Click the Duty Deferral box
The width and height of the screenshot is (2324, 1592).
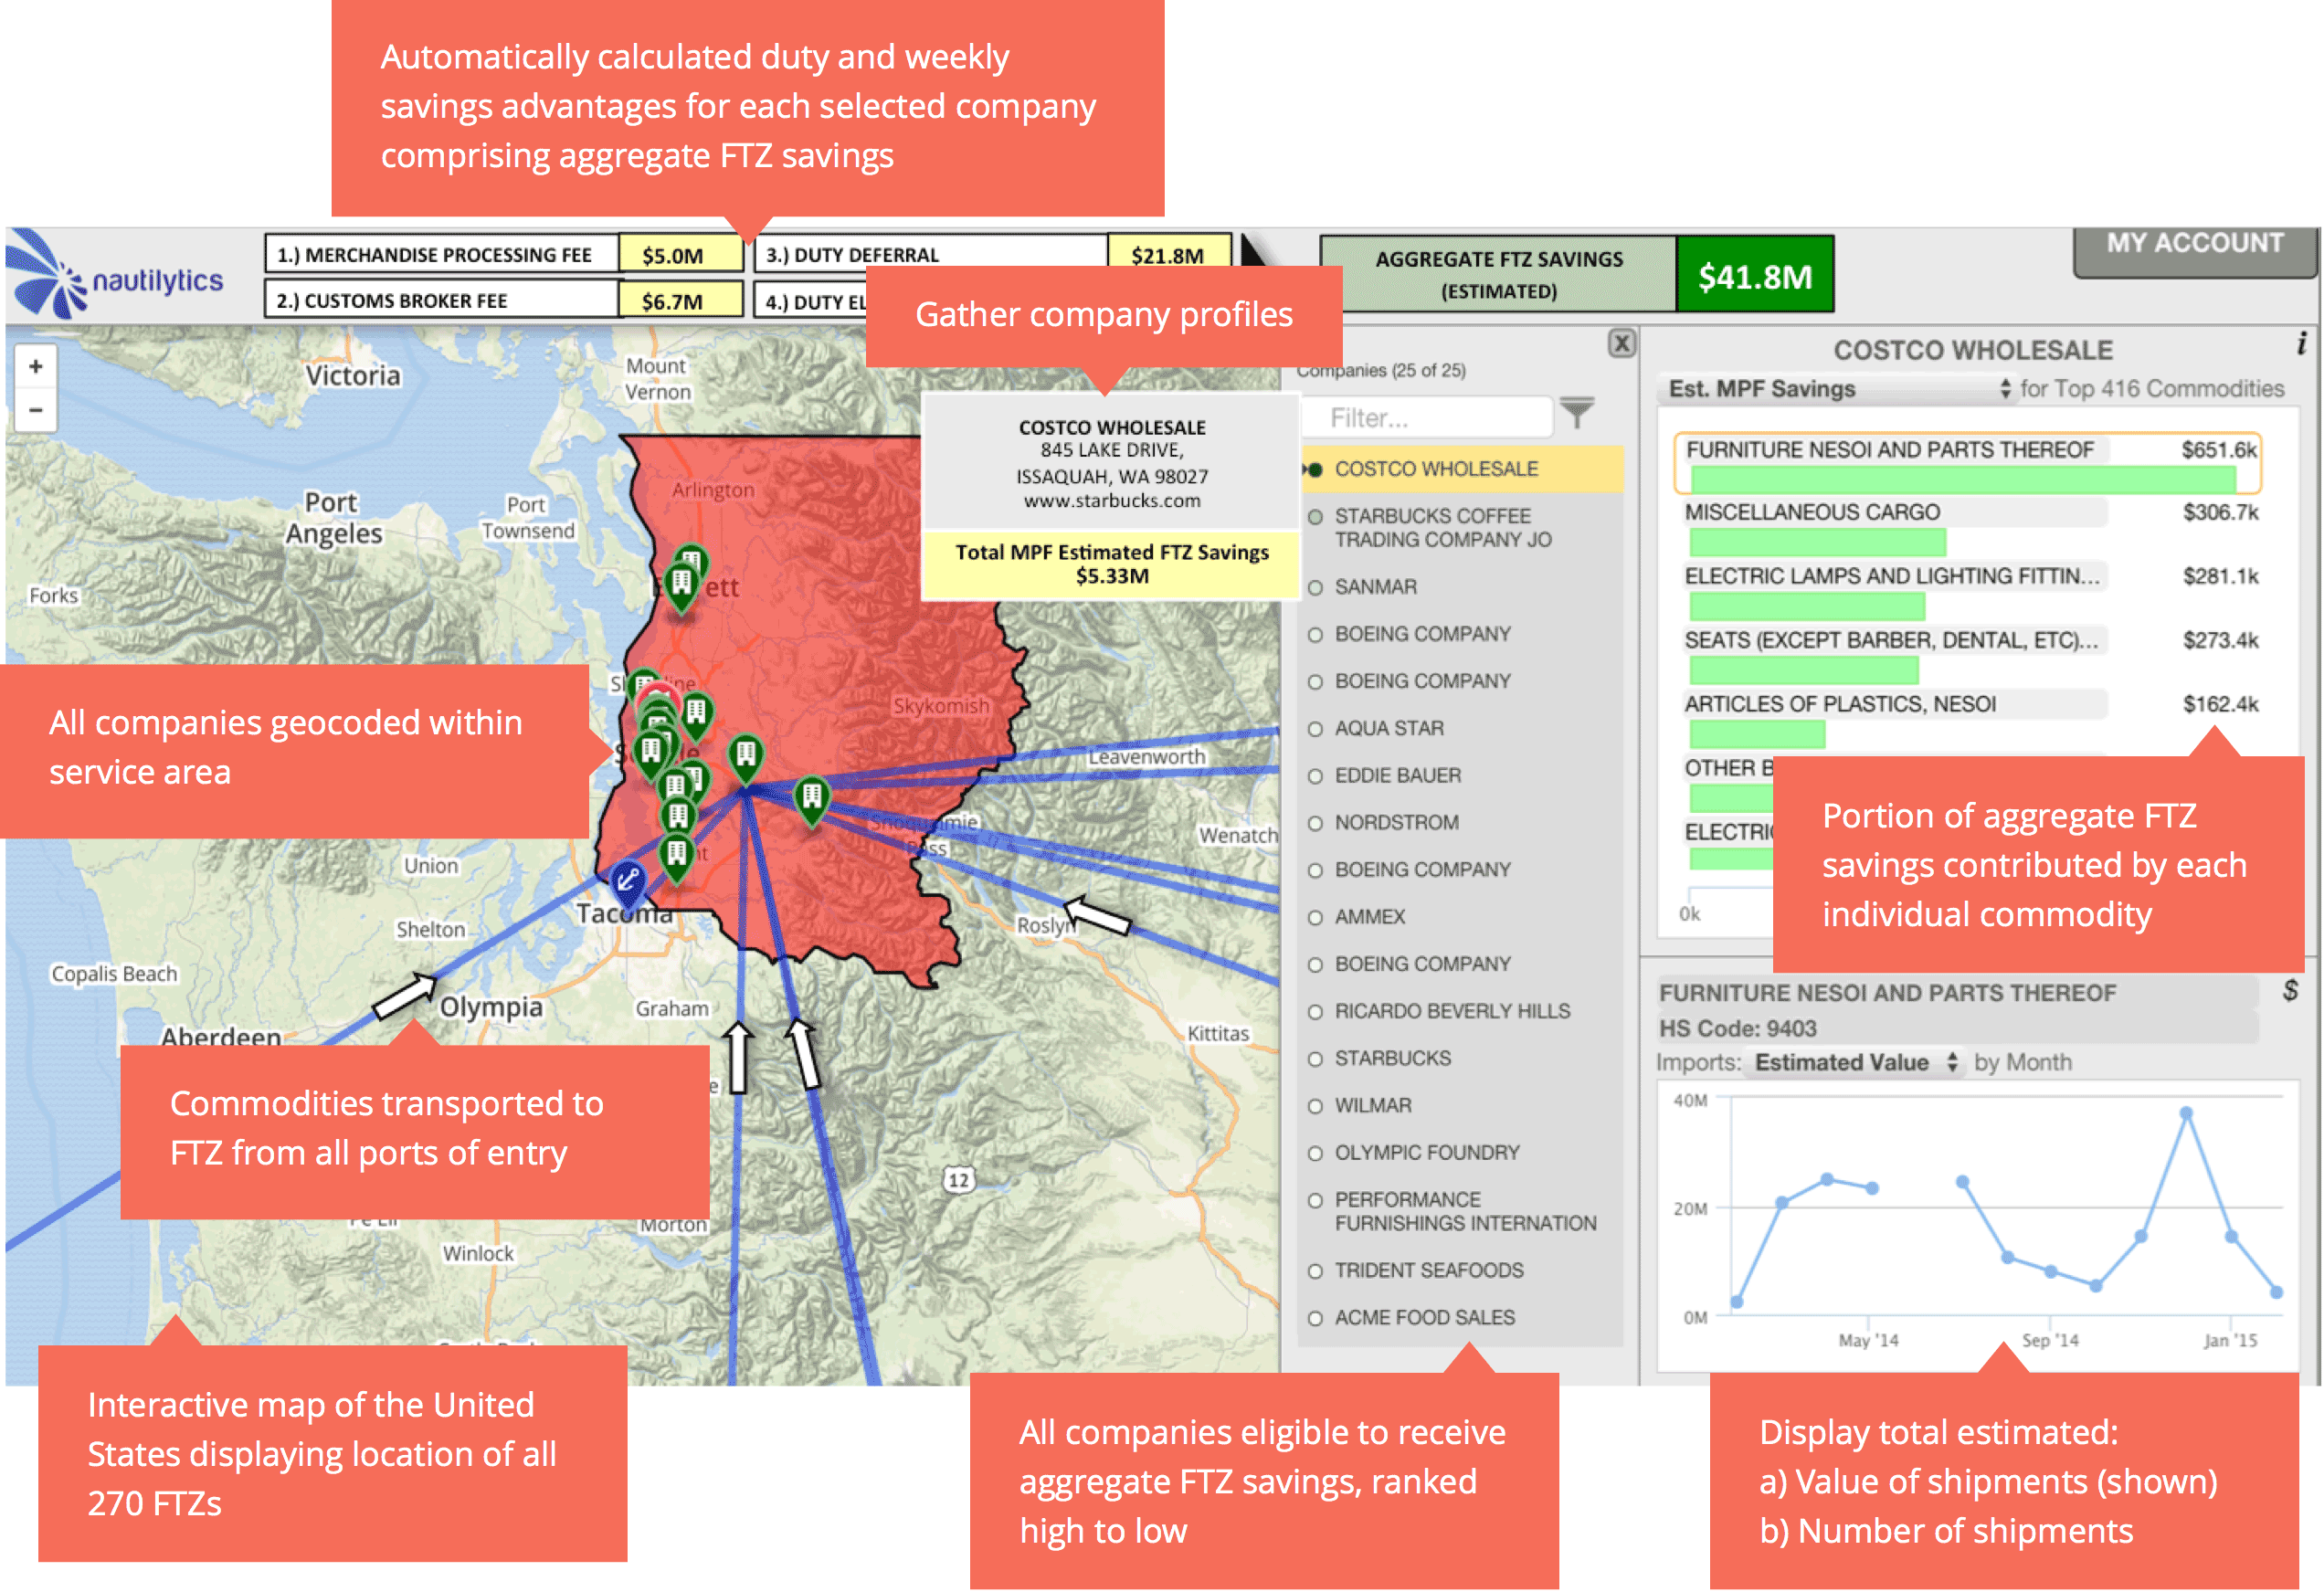pos(993,252)
